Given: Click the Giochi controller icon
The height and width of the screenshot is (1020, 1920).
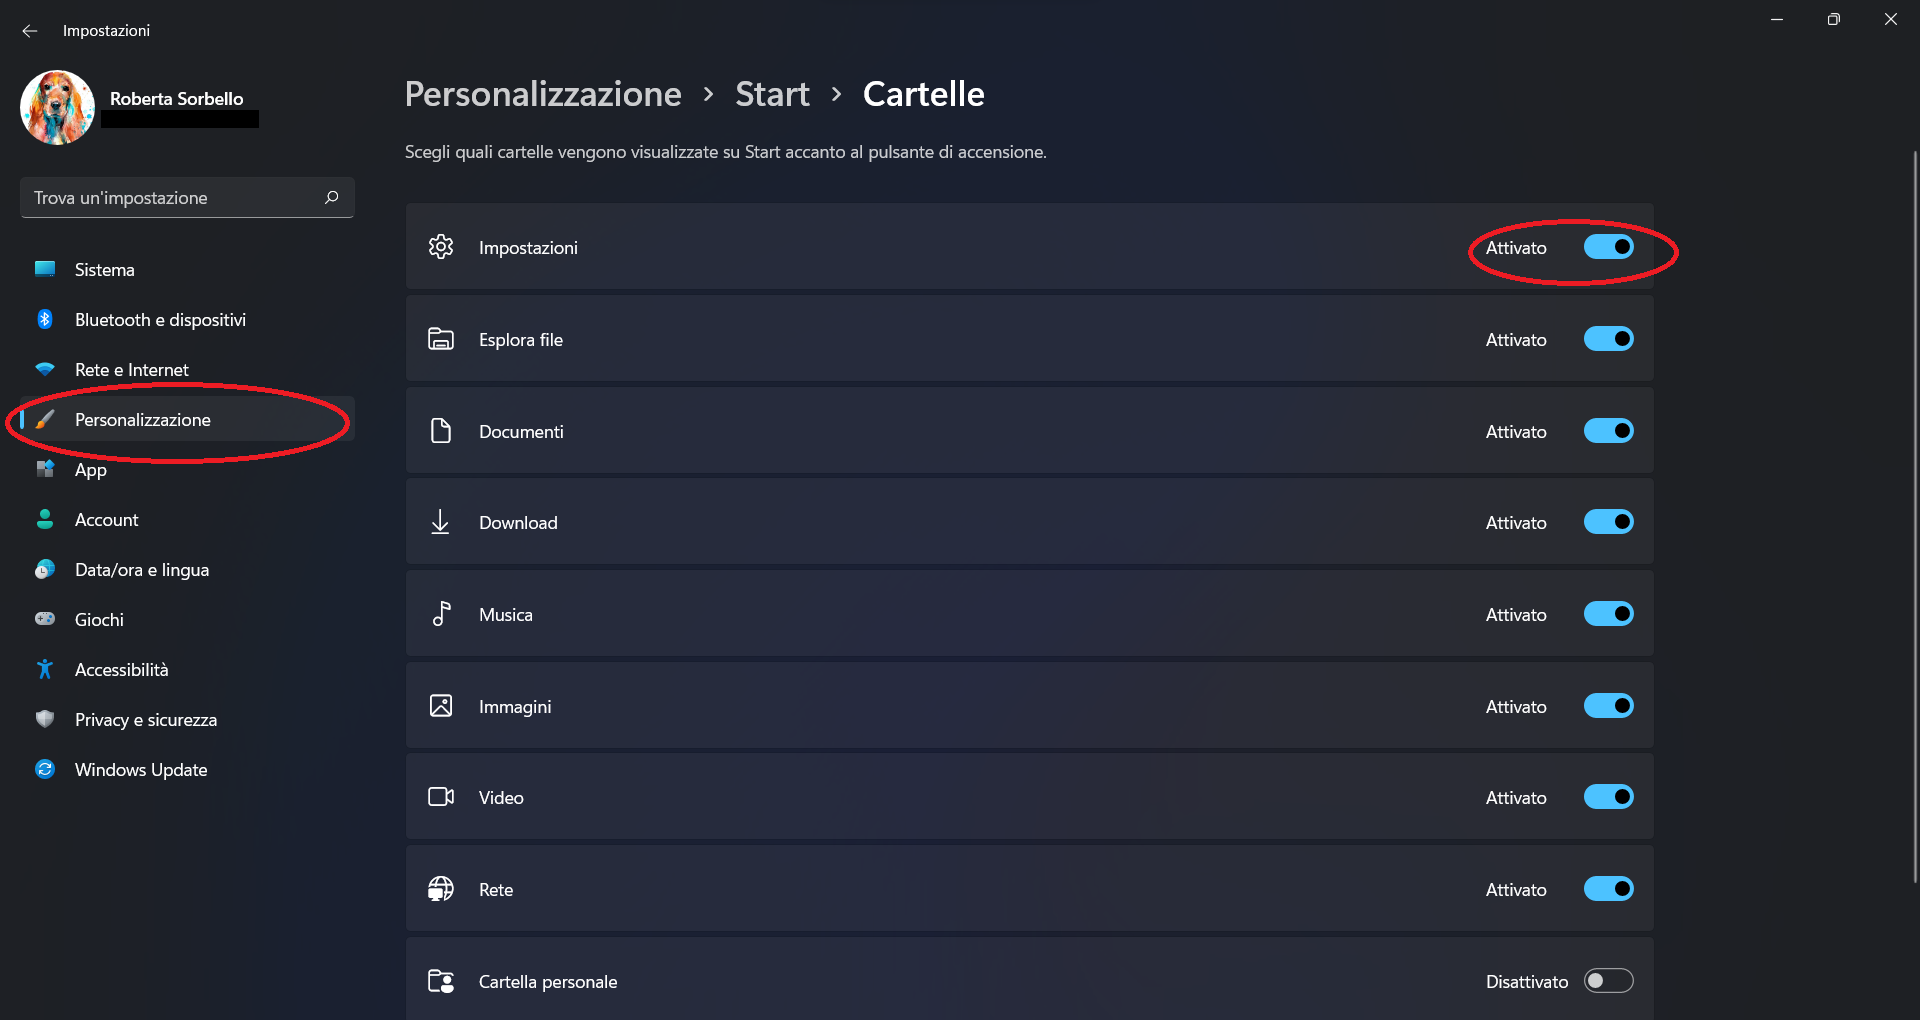Looking at the screenshot, I should [45, 619].
